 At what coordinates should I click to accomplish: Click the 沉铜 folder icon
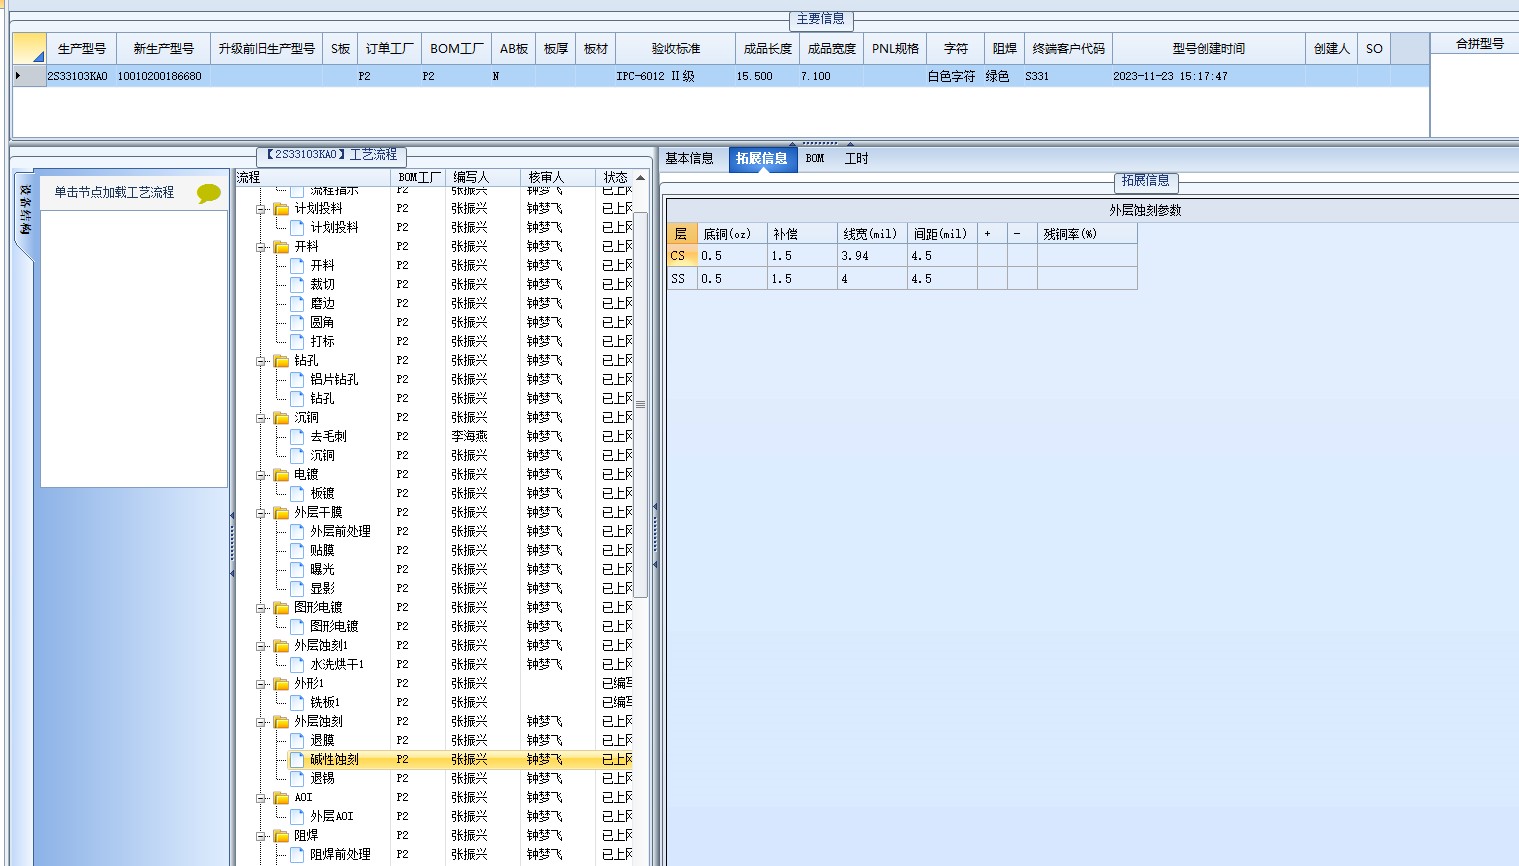[282, 418]
